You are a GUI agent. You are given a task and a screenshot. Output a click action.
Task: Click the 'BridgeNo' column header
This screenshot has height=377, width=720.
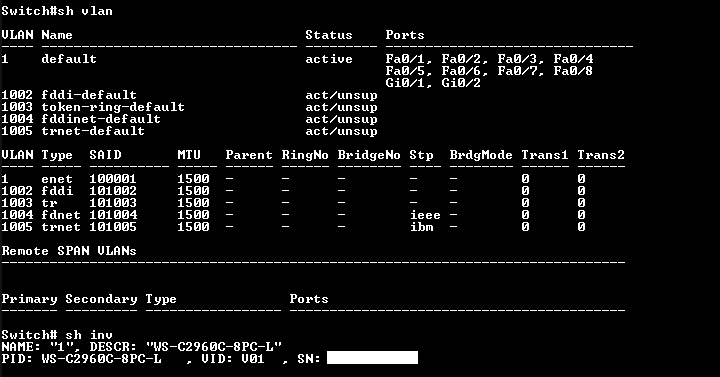[x=369, y=155]
